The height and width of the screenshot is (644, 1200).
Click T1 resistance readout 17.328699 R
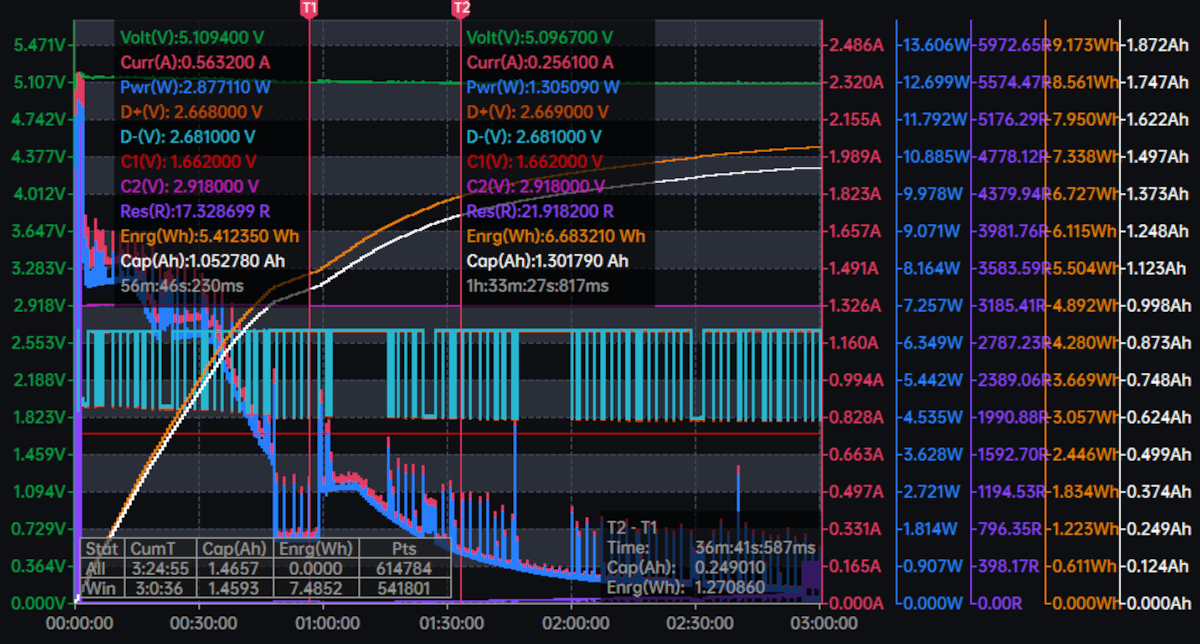194,211
